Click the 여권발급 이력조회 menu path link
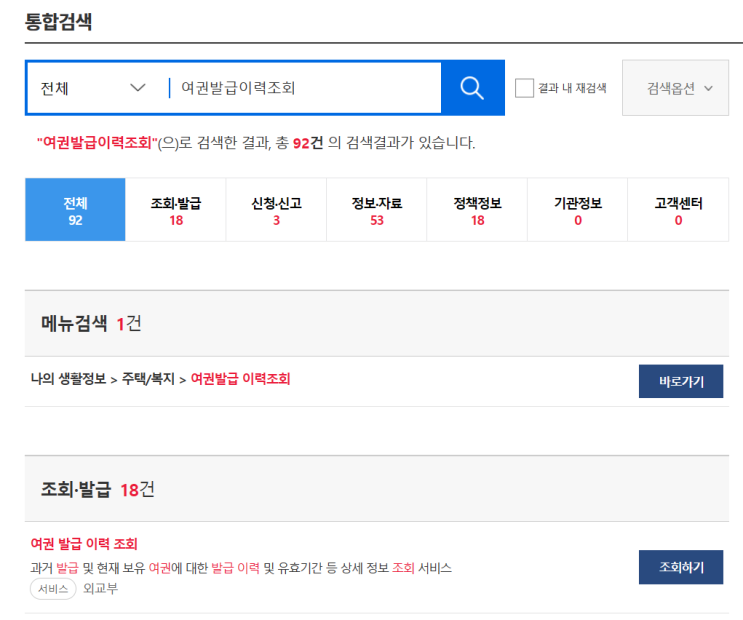 [240, 379]
